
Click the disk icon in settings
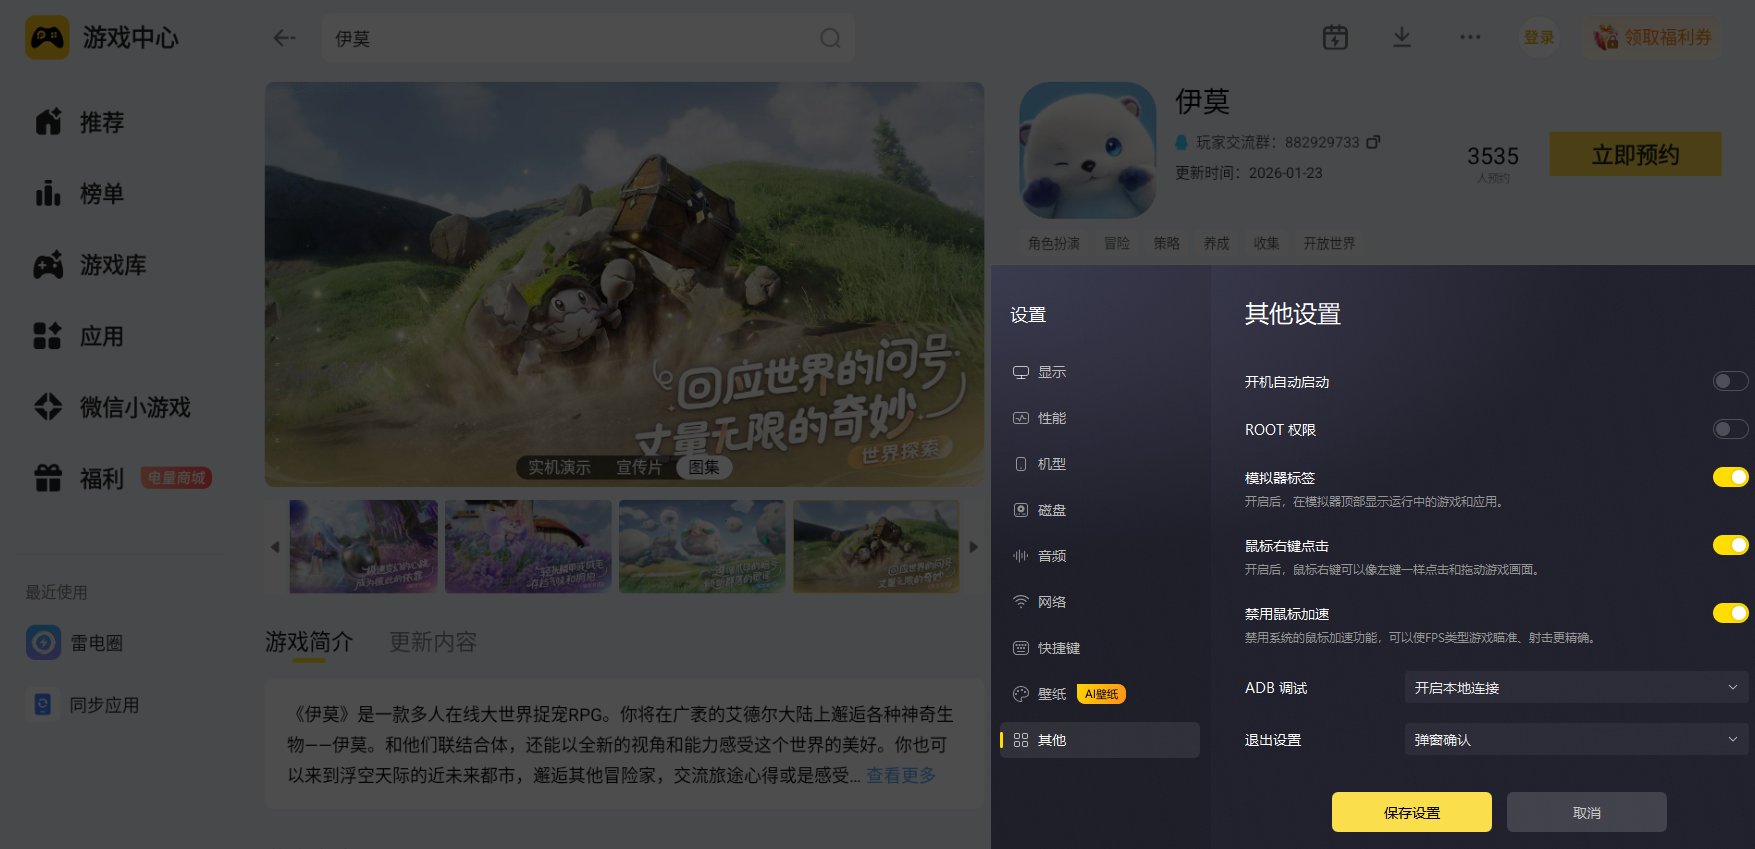(x=1020, y=510)
